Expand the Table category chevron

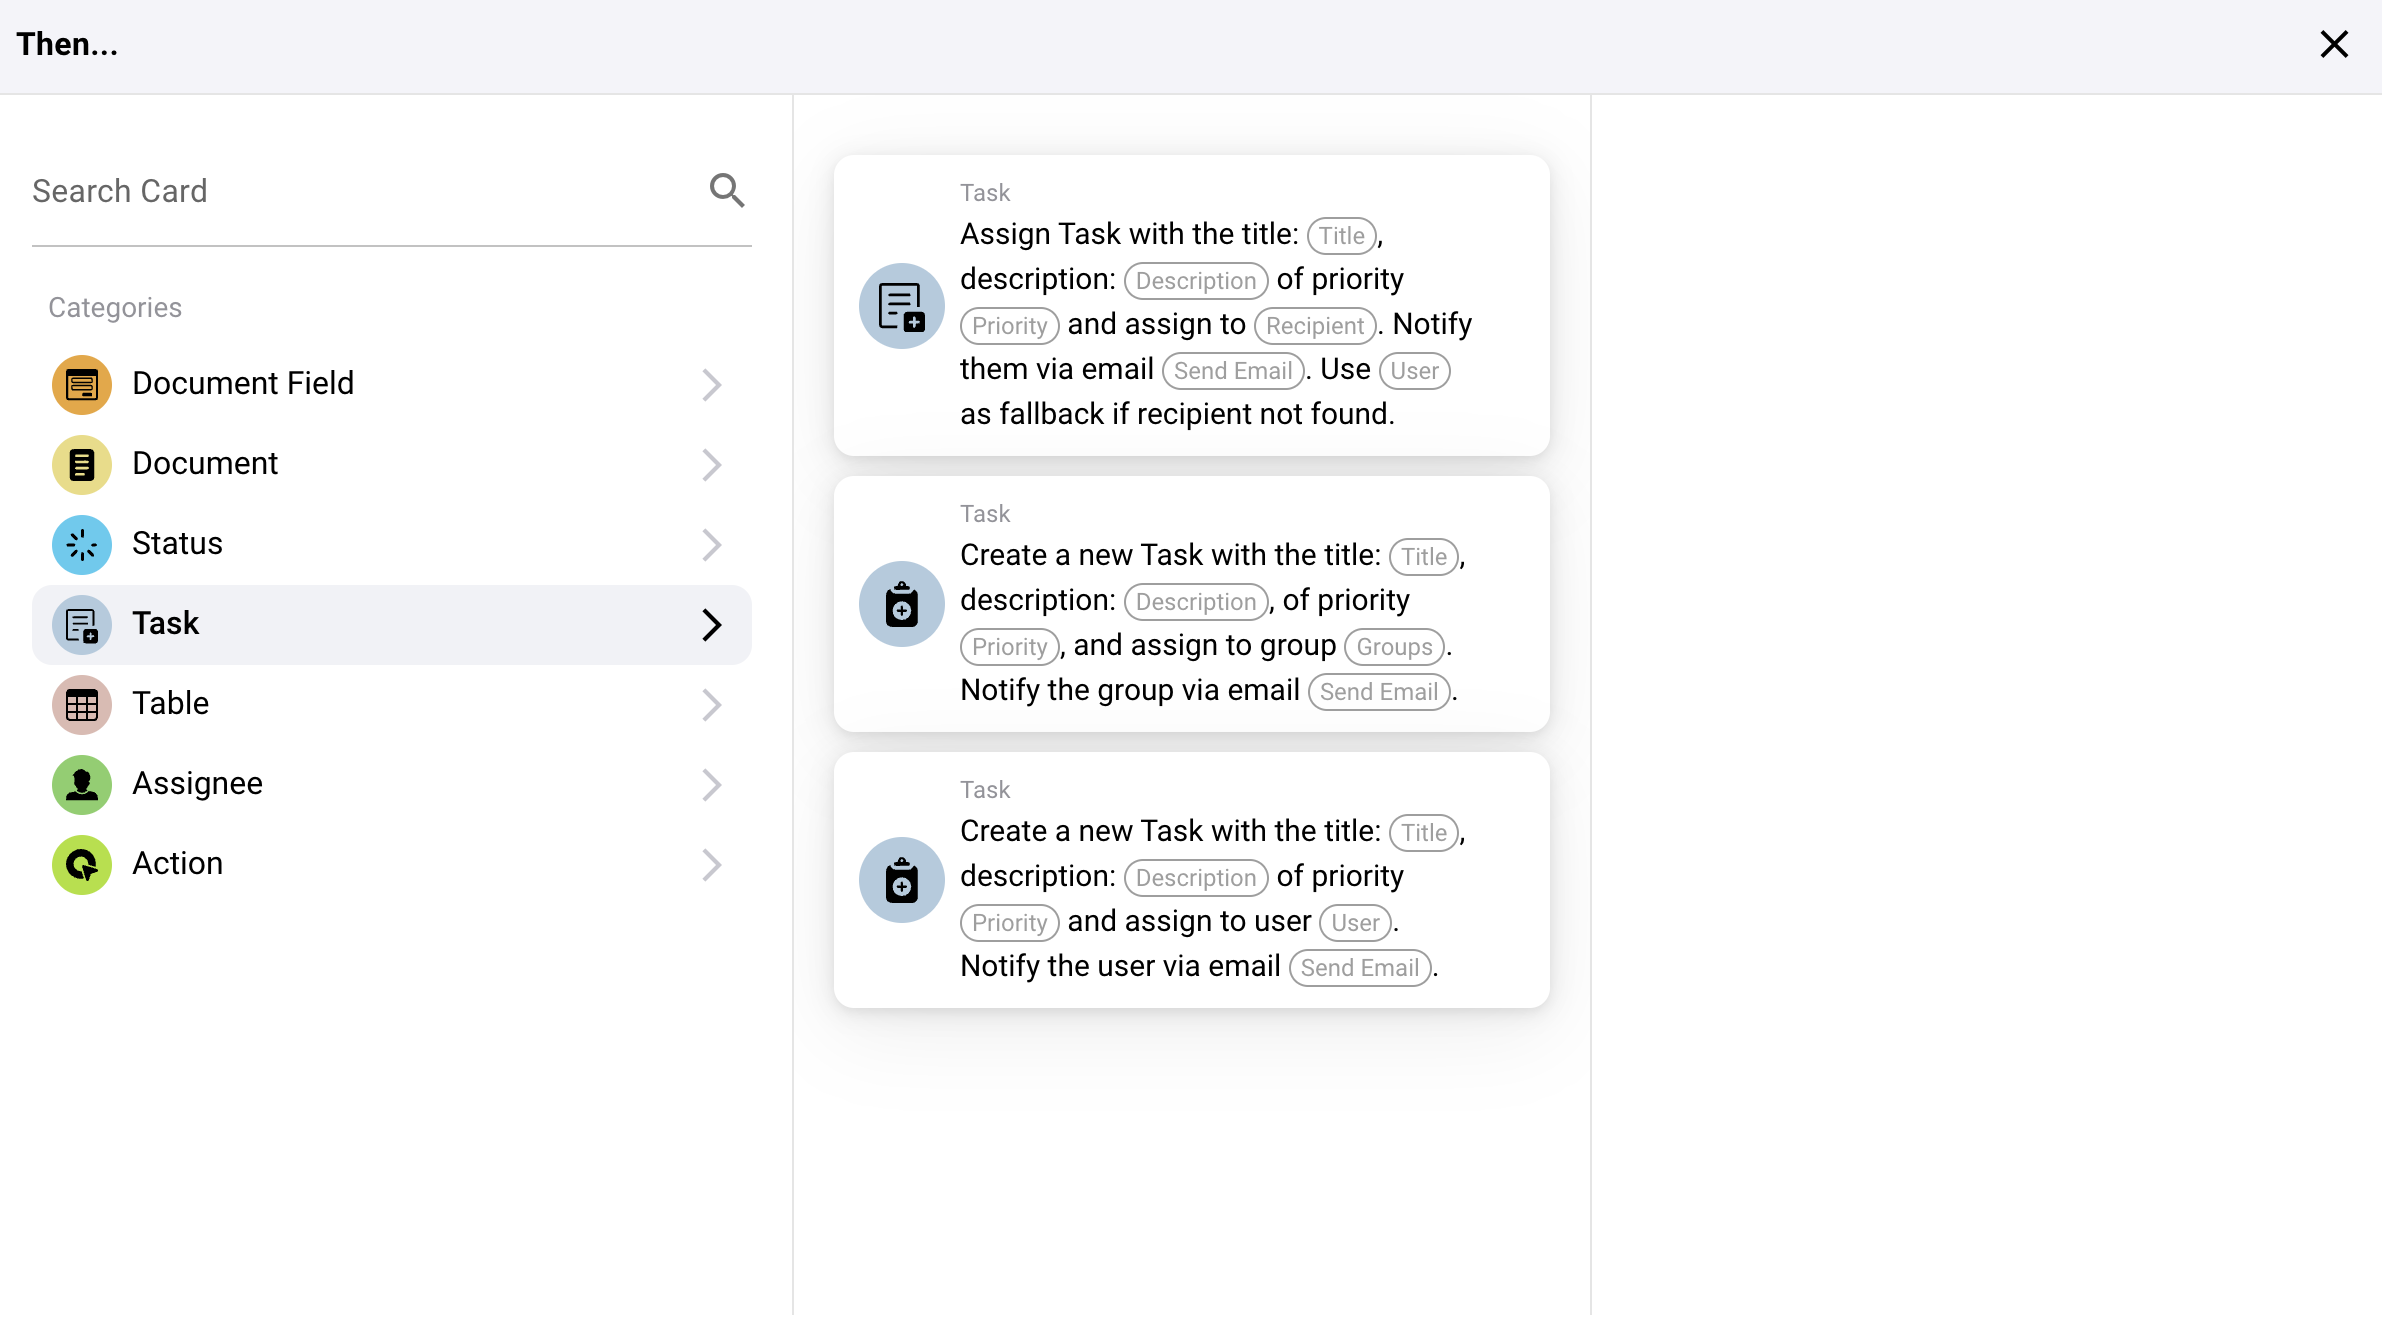(x=711, y=705)
